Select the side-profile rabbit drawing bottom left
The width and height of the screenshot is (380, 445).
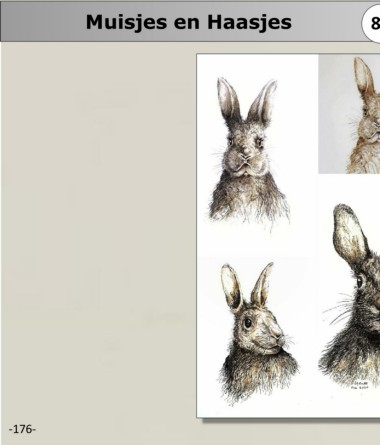point(258,332)
